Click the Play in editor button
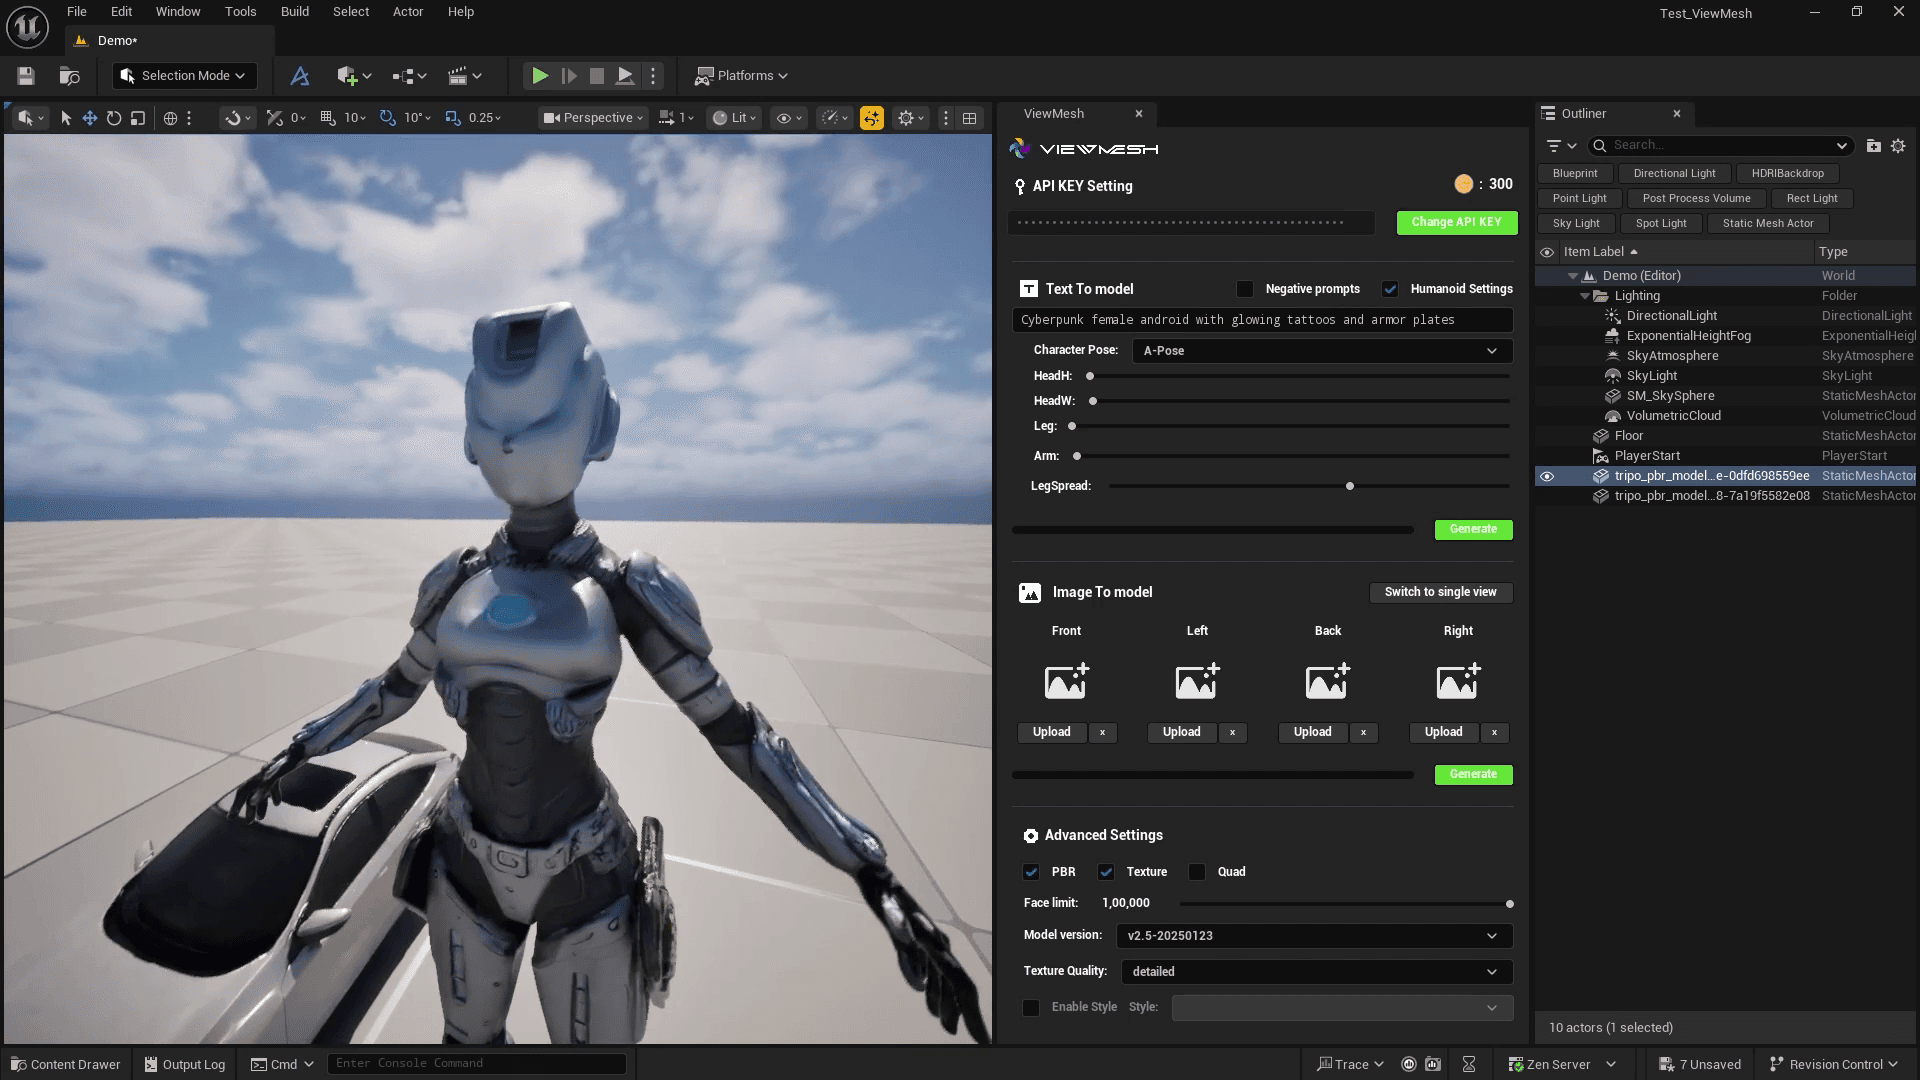 (539, 76)
